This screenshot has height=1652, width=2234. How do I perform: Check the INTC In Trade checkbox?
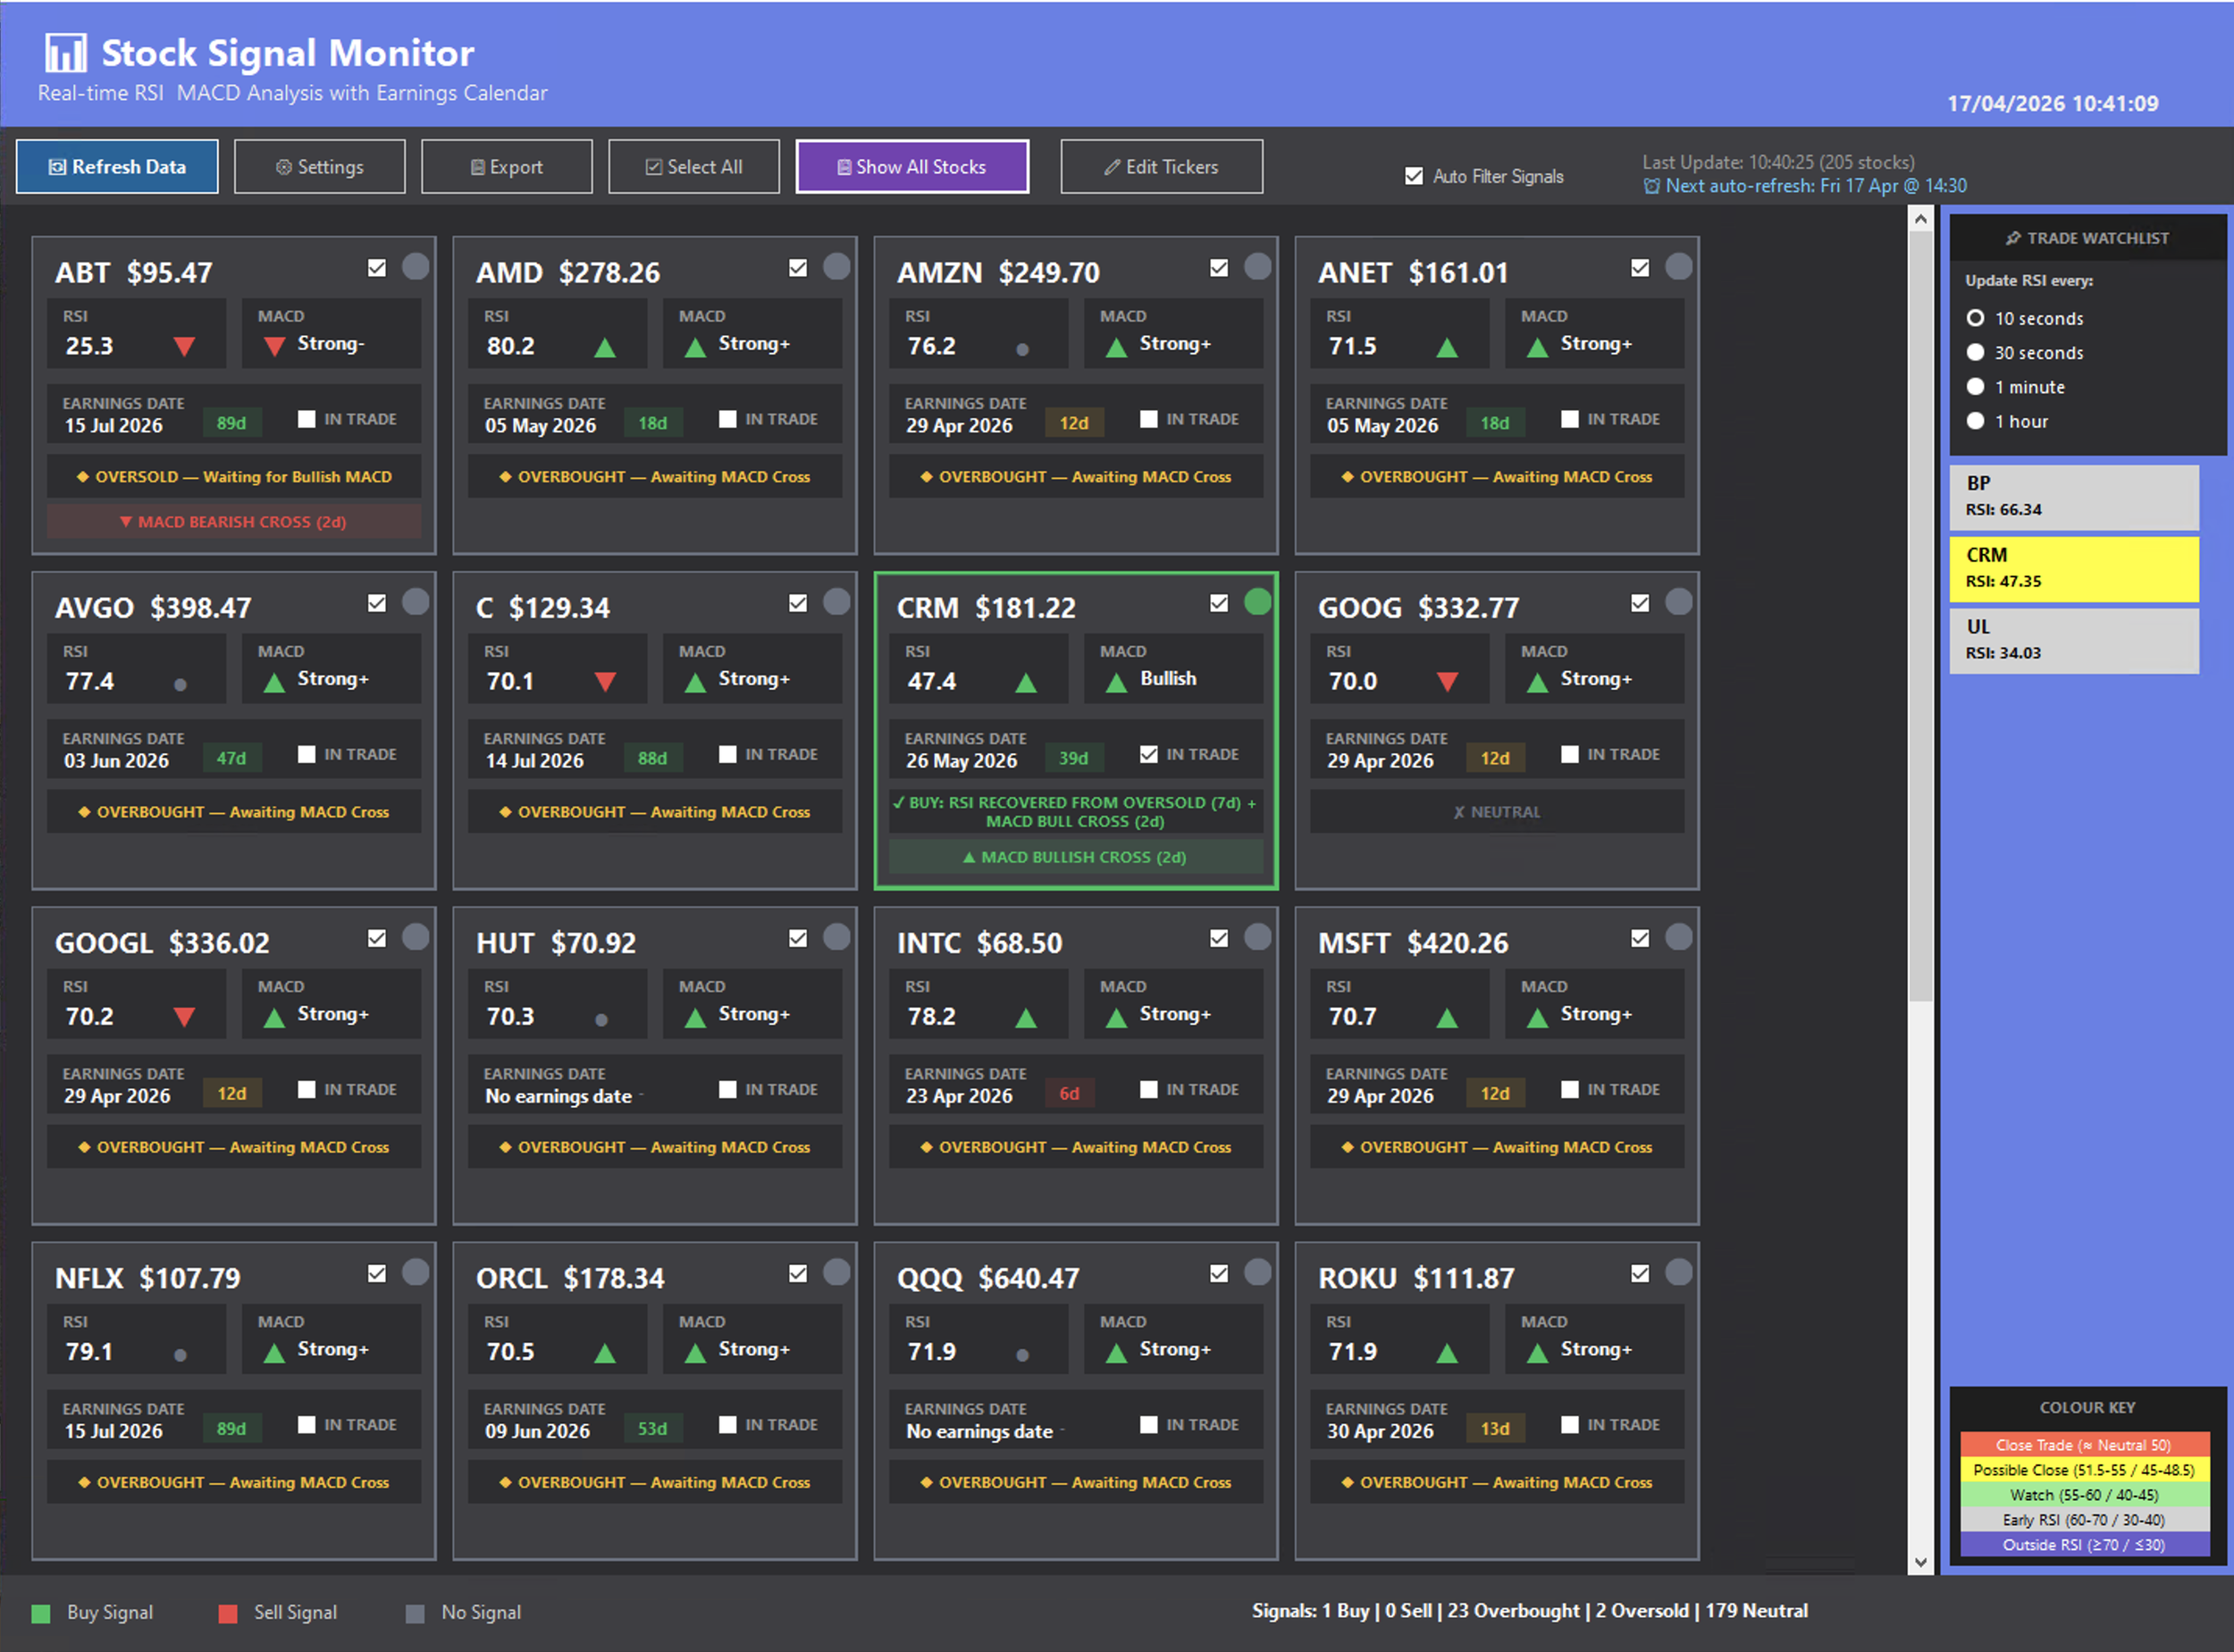point(1148,1088)
